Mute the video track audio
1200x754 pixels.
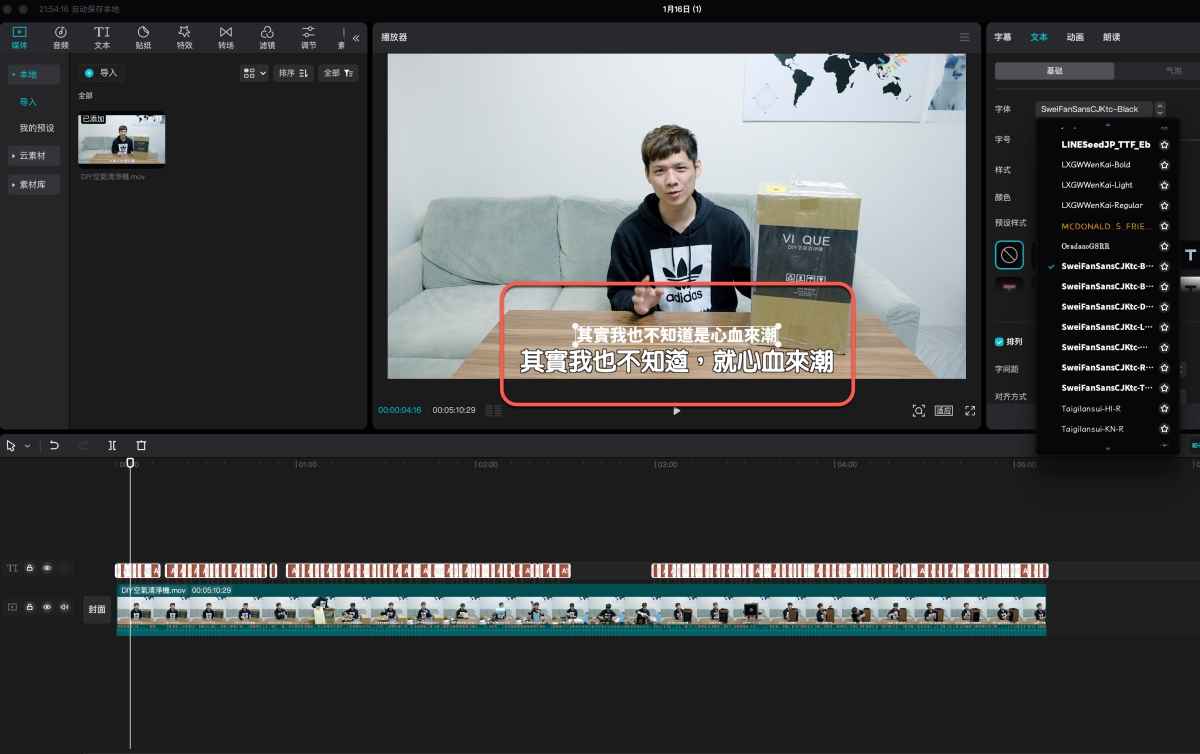coord(64,607)
